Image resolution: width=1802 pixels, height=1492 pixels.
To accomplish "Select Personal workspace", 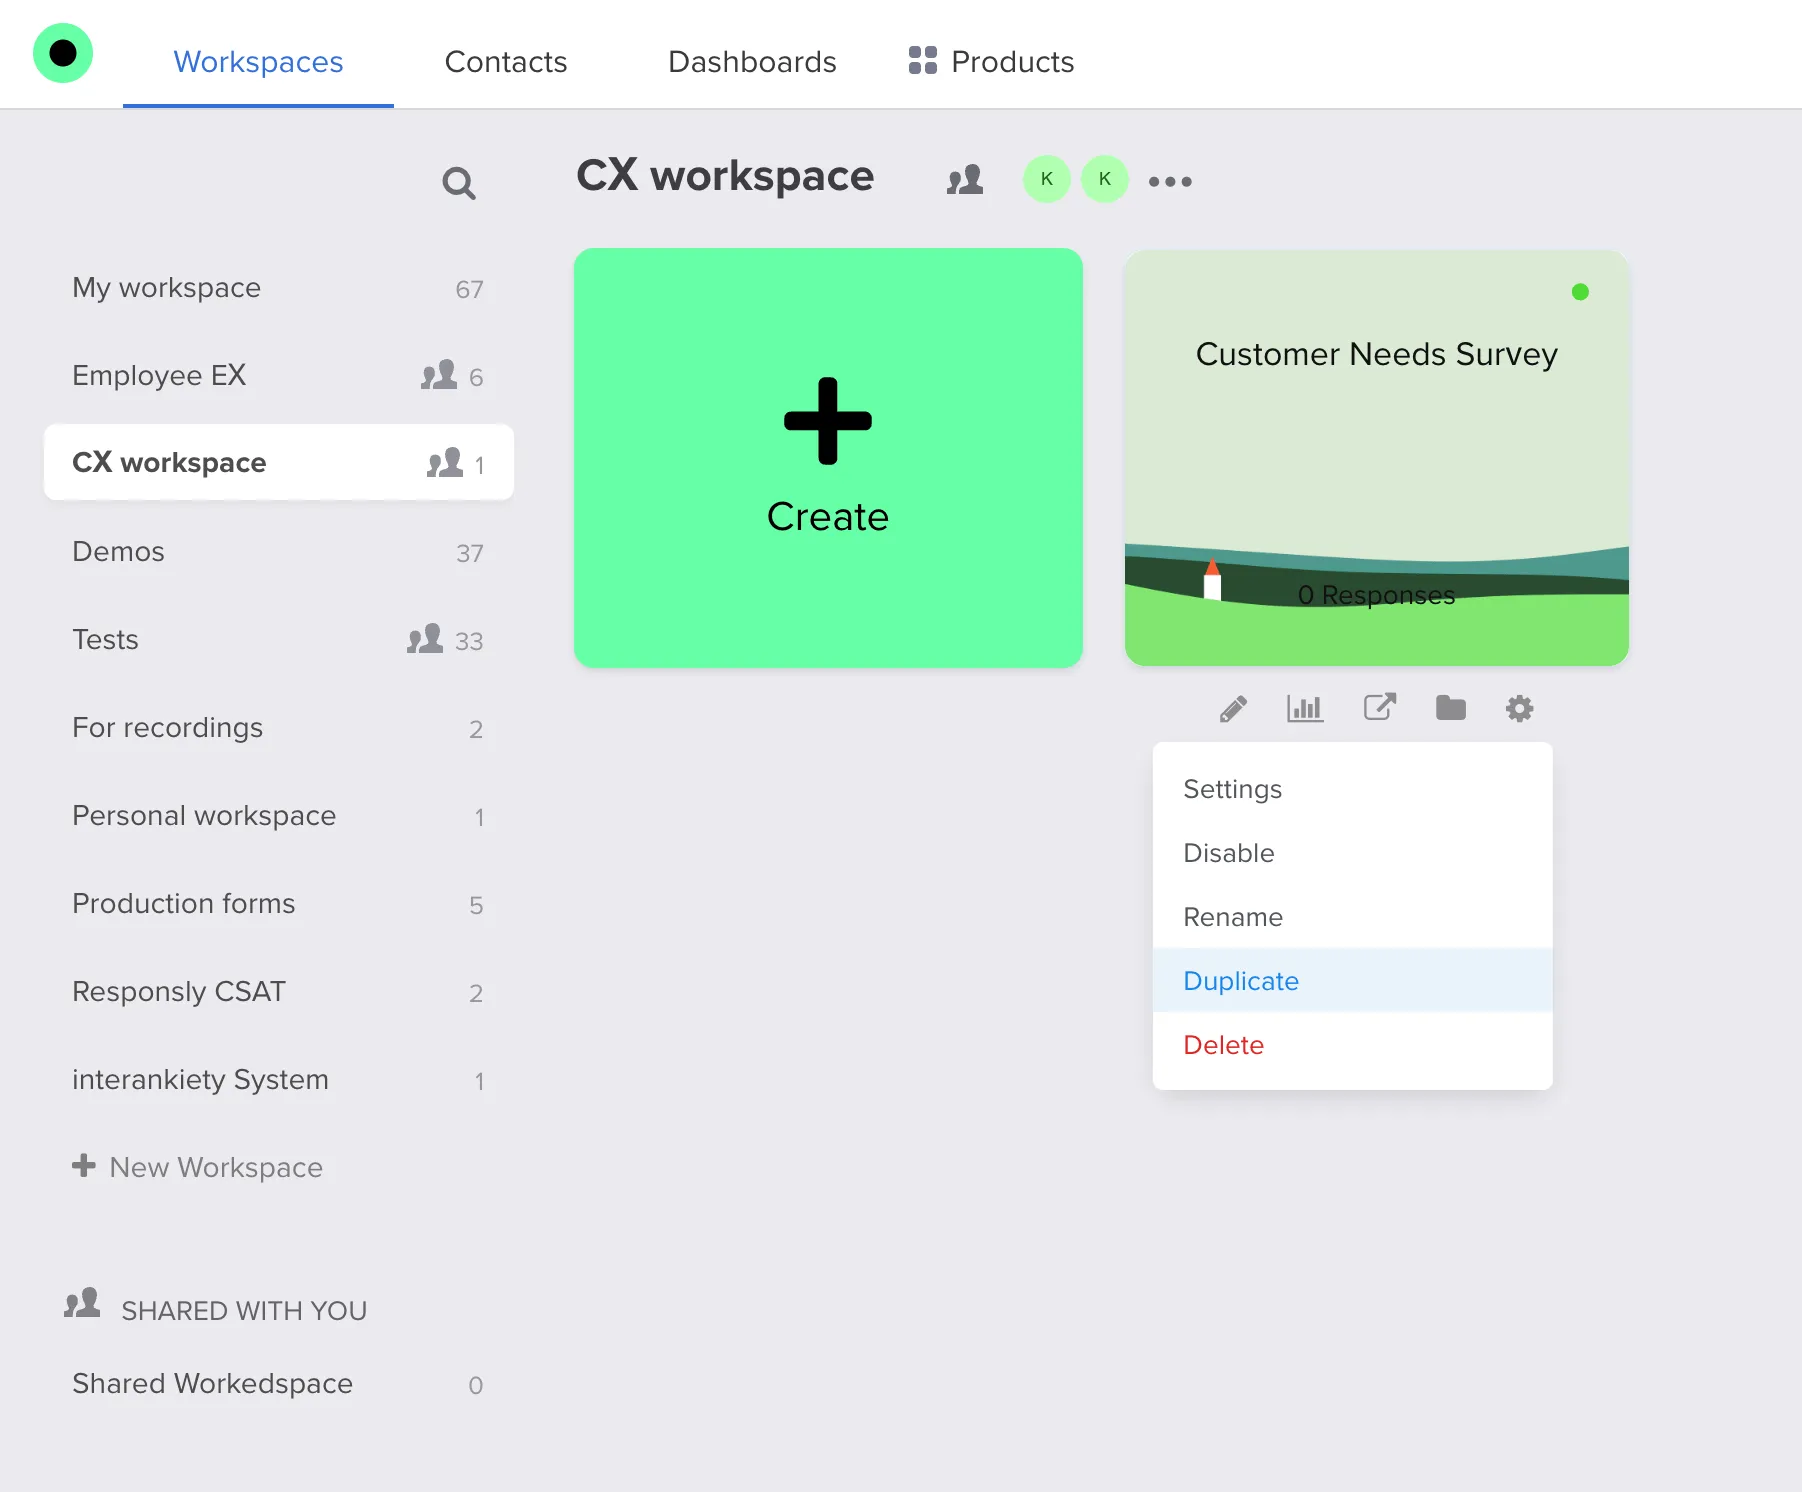I will coord(278,816).
